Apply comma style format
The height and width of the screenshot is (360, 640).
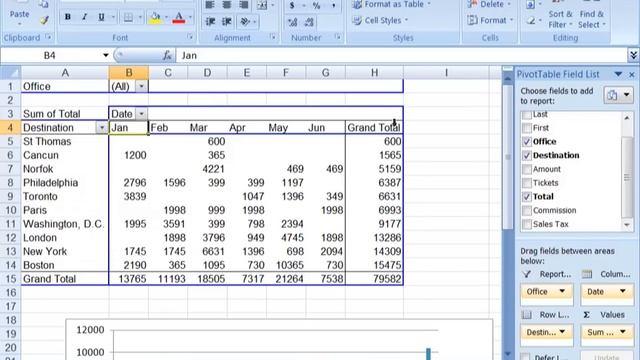coord(333,5)
